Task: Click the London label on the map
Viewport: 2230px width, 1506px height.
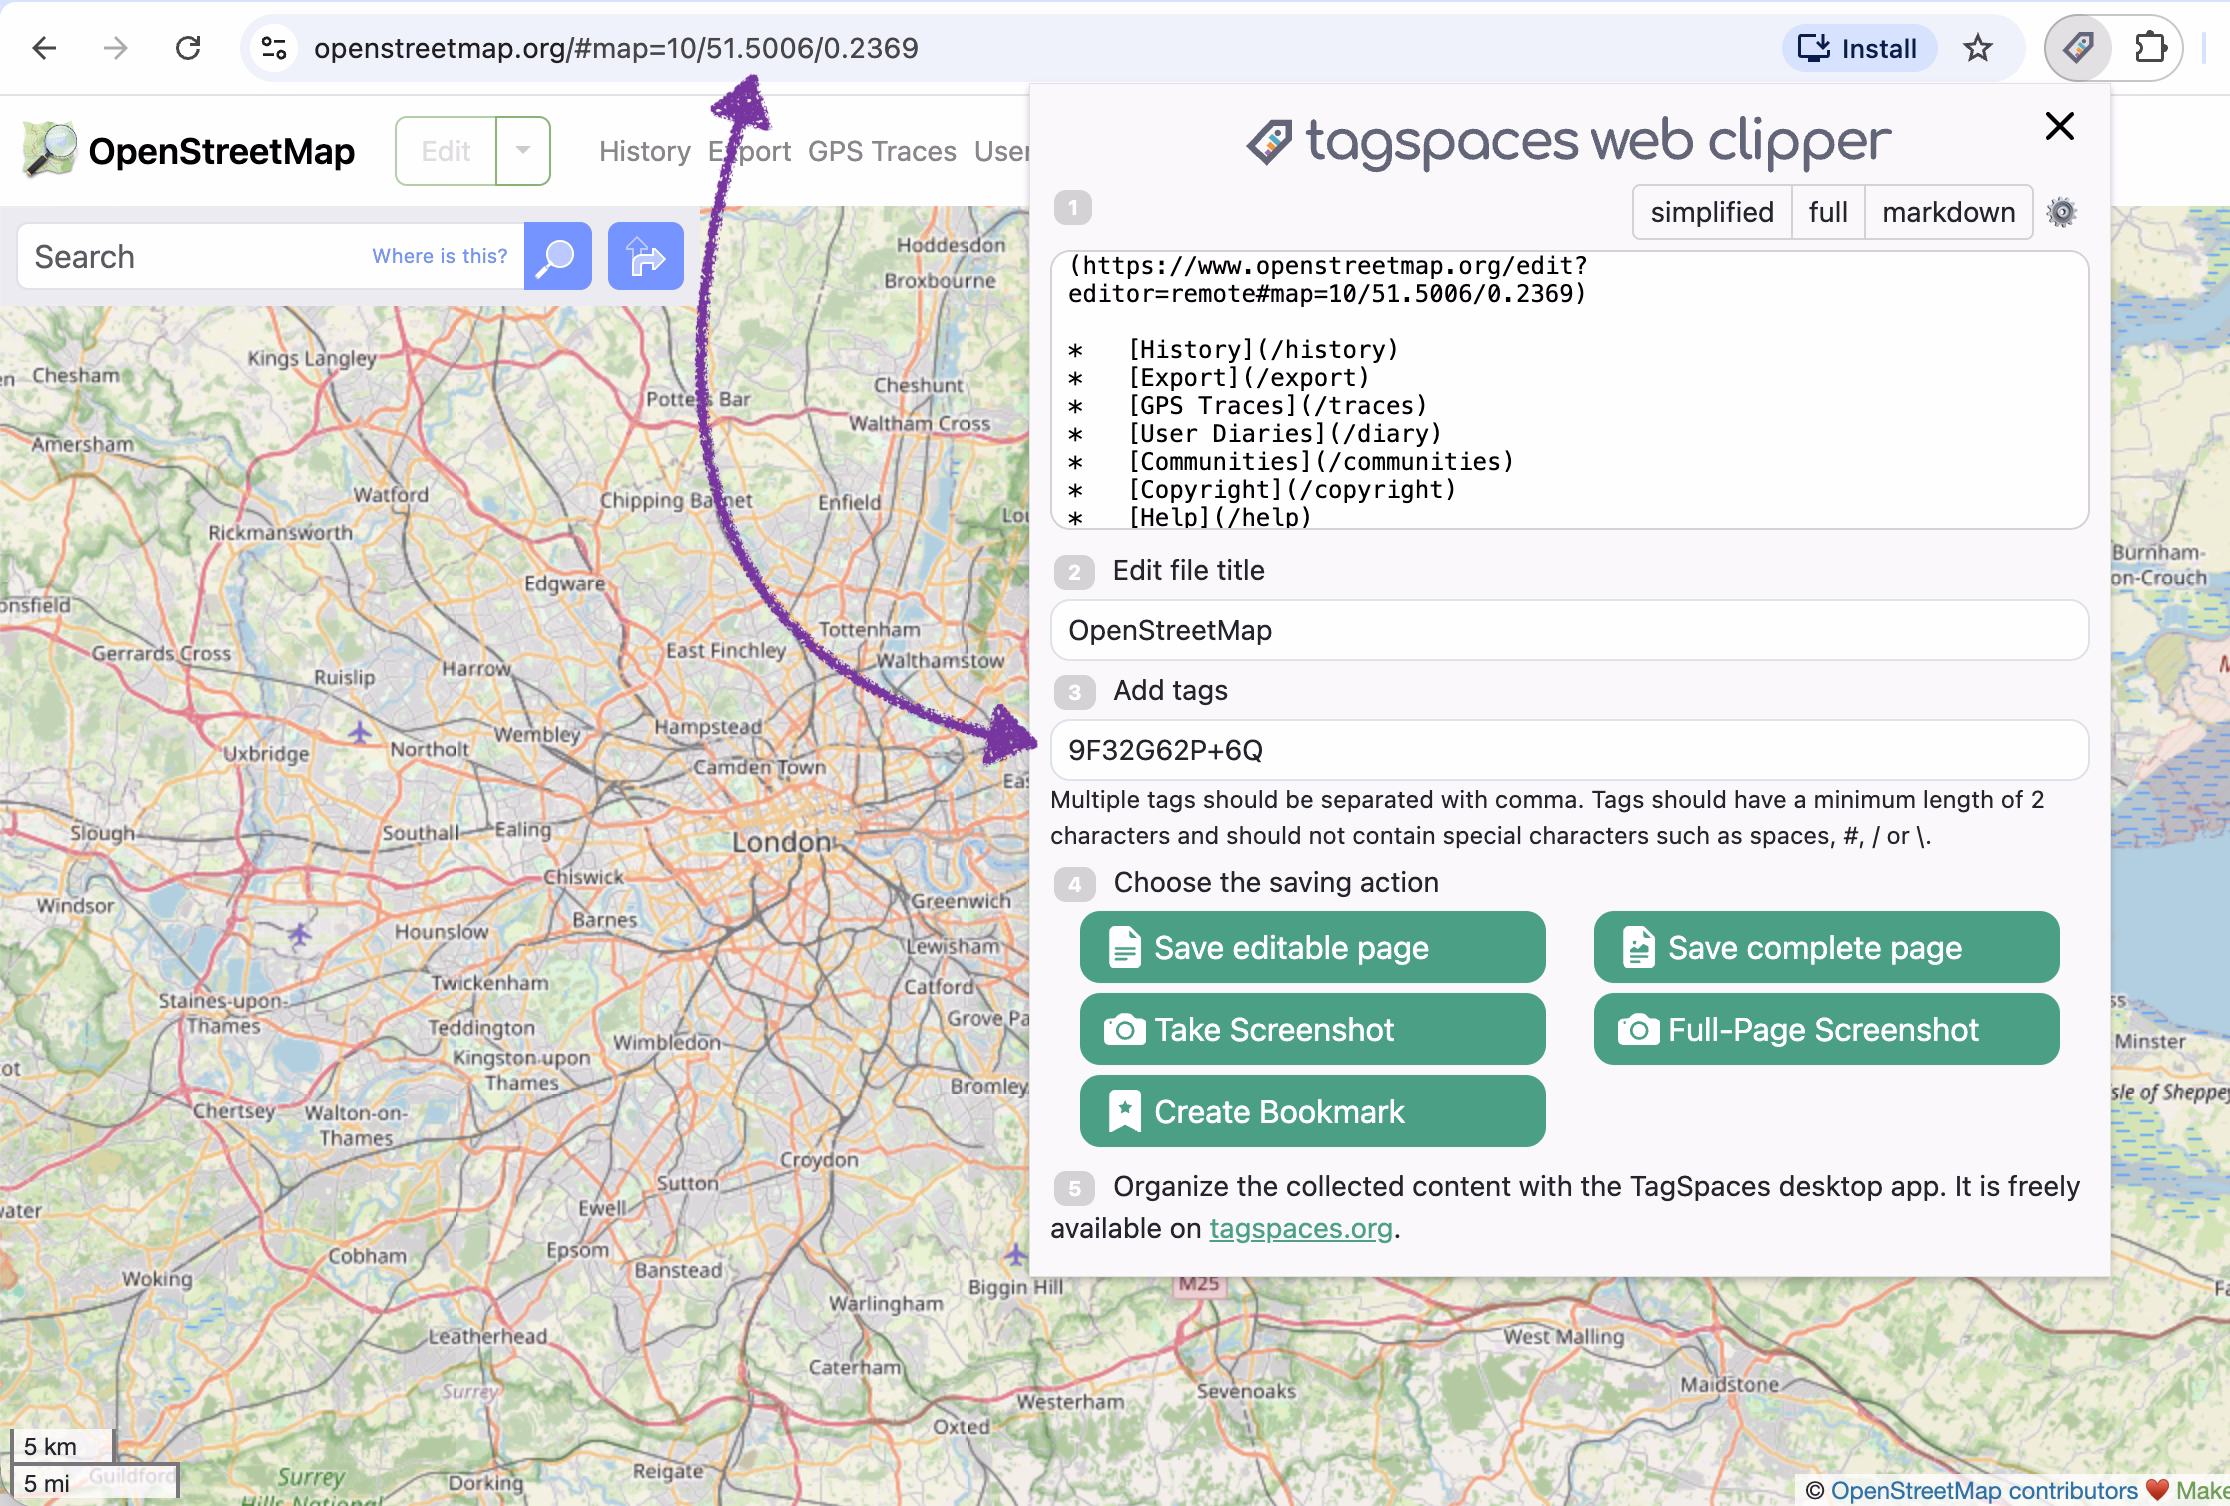Action: click(x=781, y=842)
